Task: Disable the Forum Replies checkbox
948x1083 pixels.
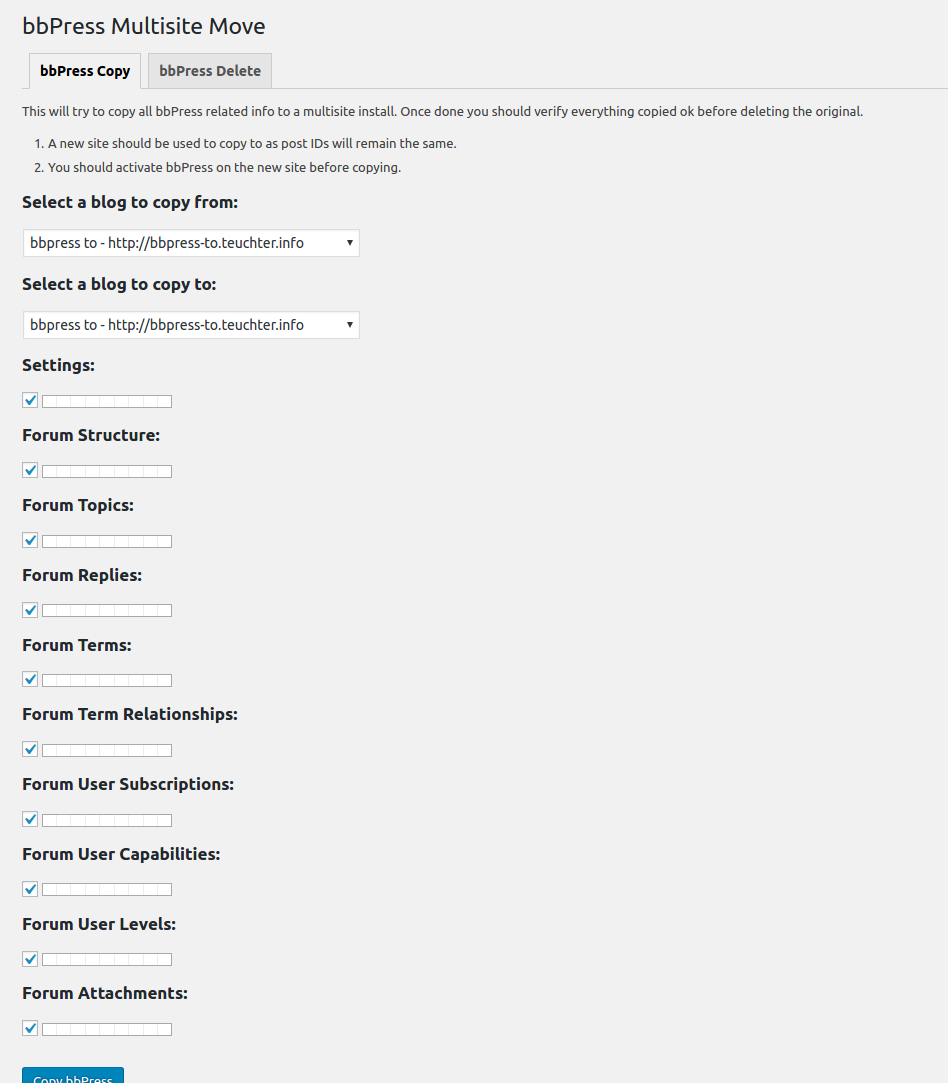Action: (30, 610)
